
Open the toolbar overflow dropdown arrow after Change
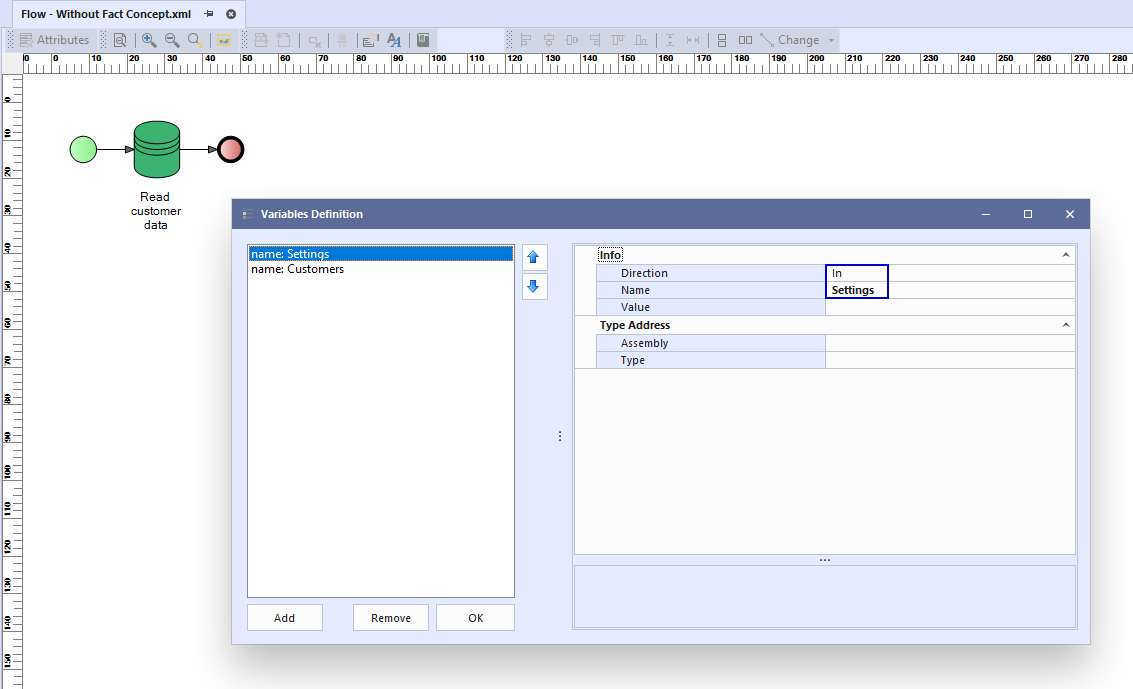(832, 40)
